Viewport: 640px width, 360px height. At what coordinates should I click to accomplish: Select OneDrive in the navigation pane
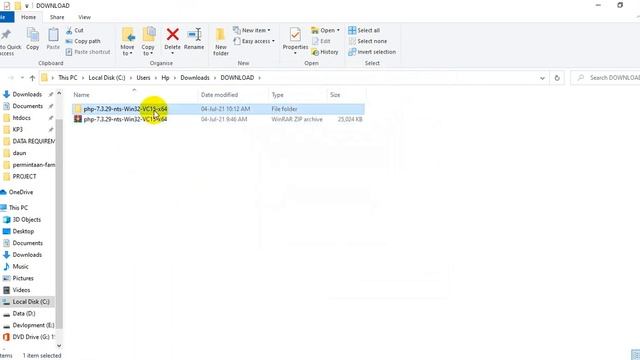pos(21,192)
